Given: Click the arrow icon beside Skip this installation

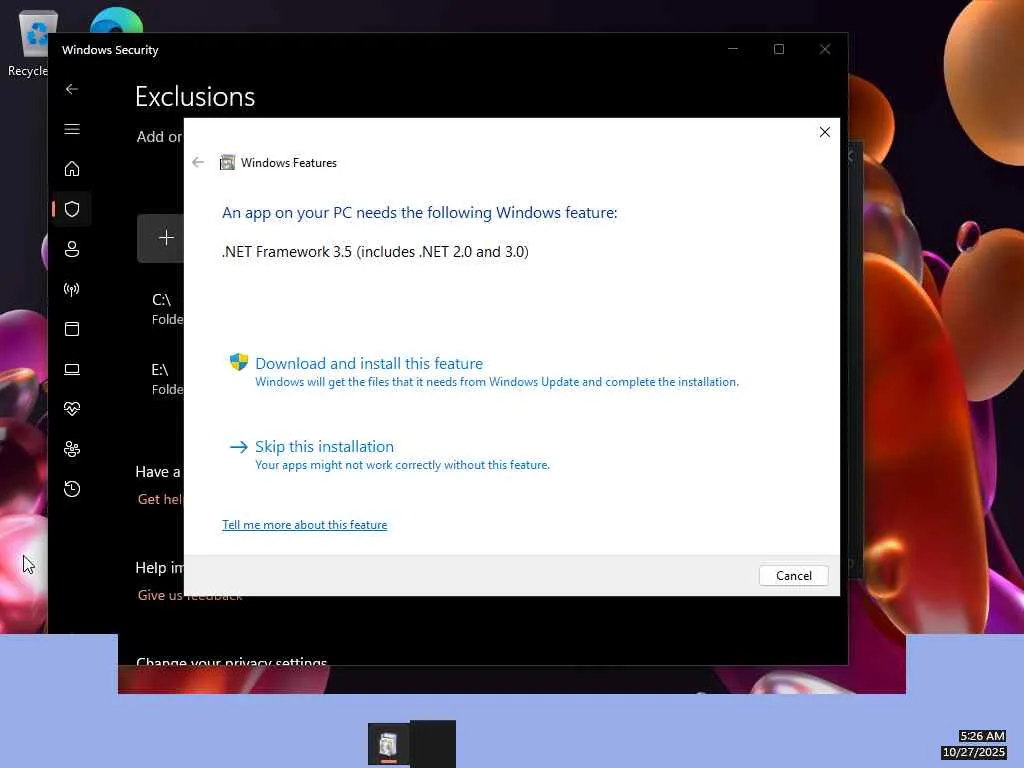Looking at the screenshot, I should coord(239,447).
